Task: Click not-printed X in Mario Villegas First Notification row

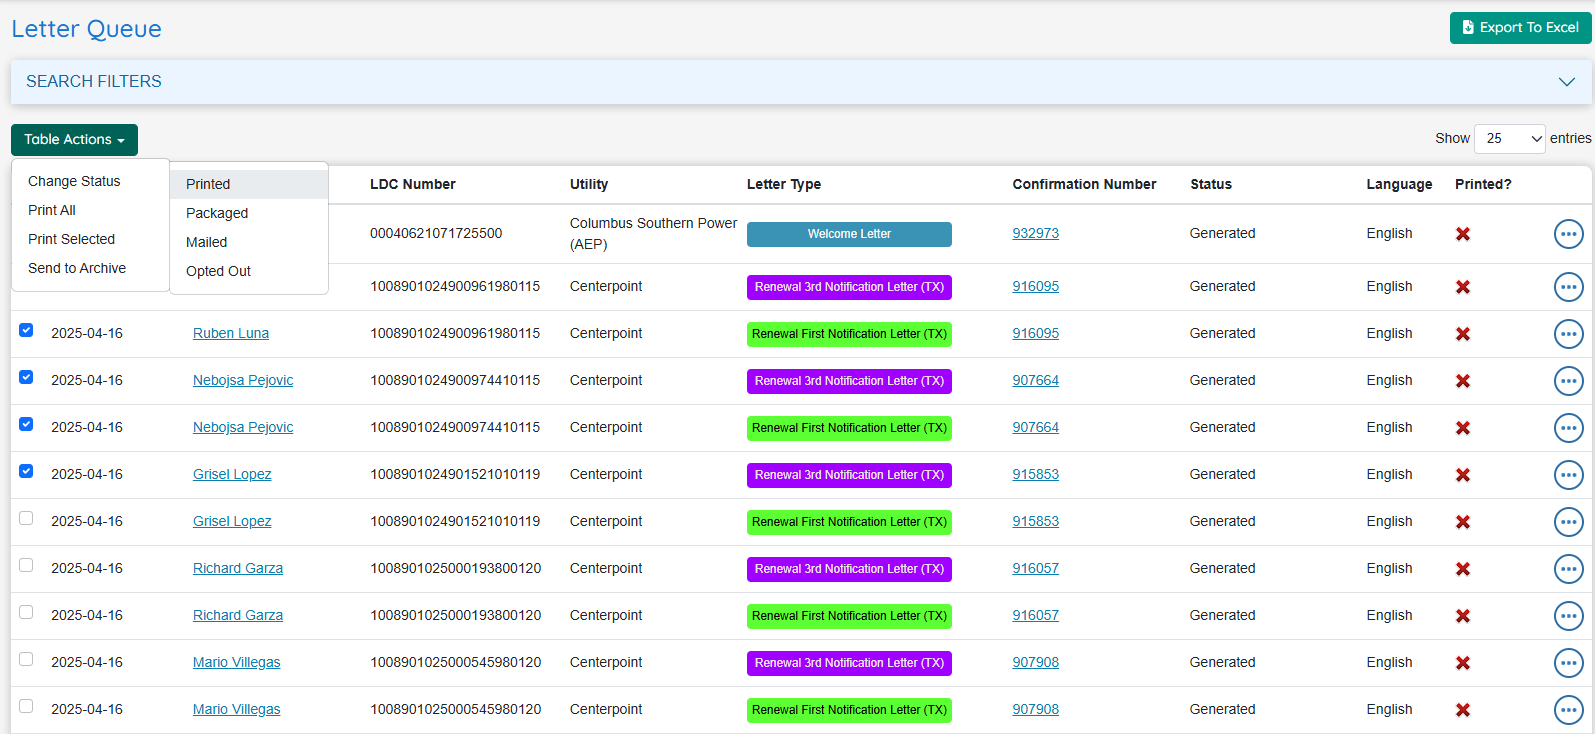Action: 1463,710
